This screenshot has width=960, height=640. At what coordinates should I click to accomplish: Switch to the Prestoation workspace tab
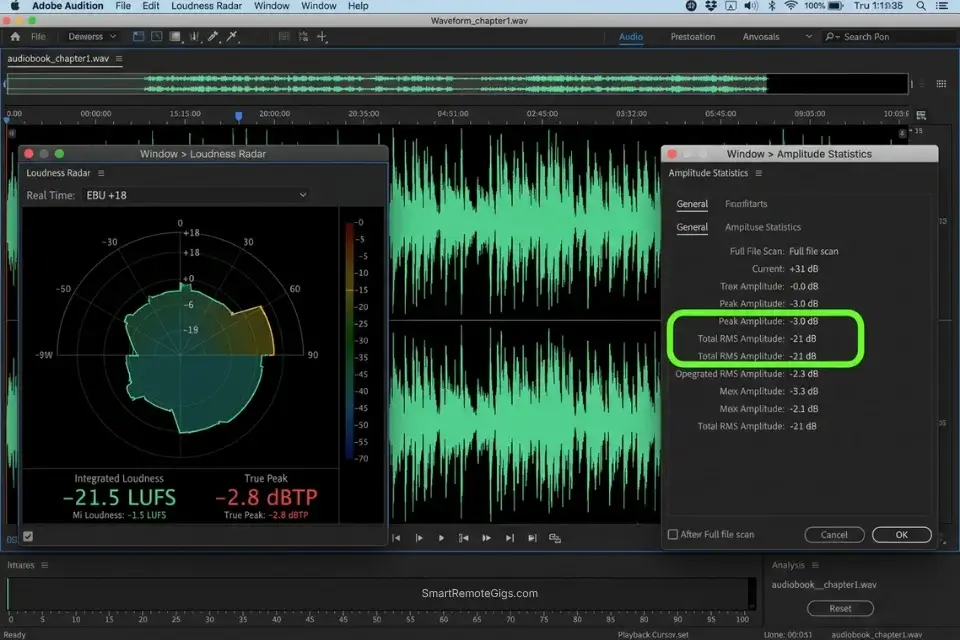[692, 37]
